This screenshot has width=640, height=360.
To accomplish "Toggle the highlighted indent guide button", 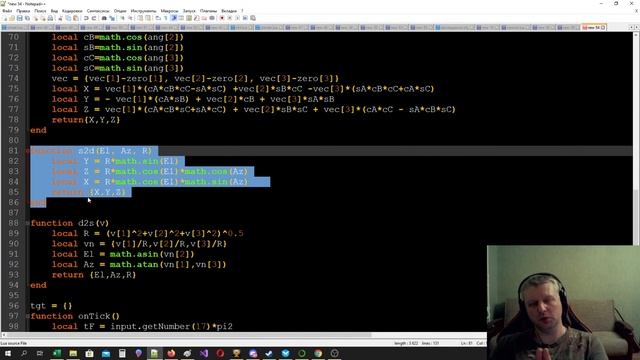I will coord(173,18).
